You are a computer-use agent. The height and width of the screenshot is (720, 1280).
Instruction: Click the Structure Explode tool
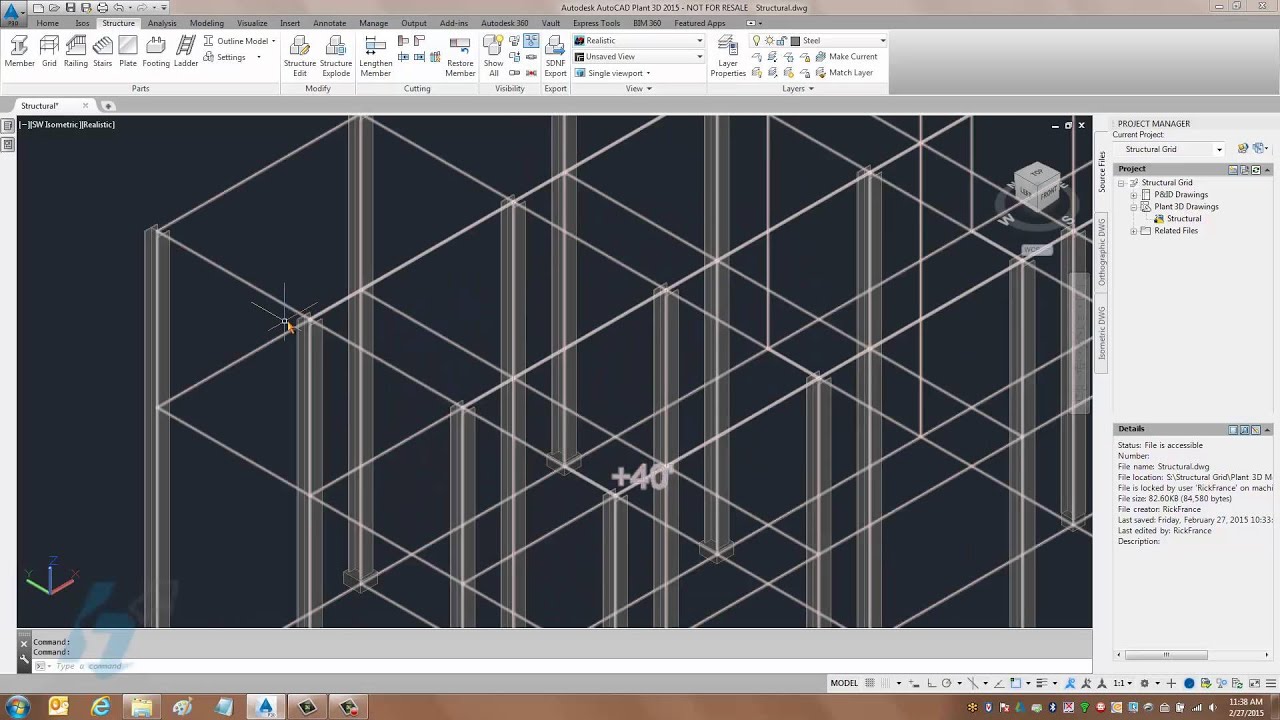pos(336,56)
